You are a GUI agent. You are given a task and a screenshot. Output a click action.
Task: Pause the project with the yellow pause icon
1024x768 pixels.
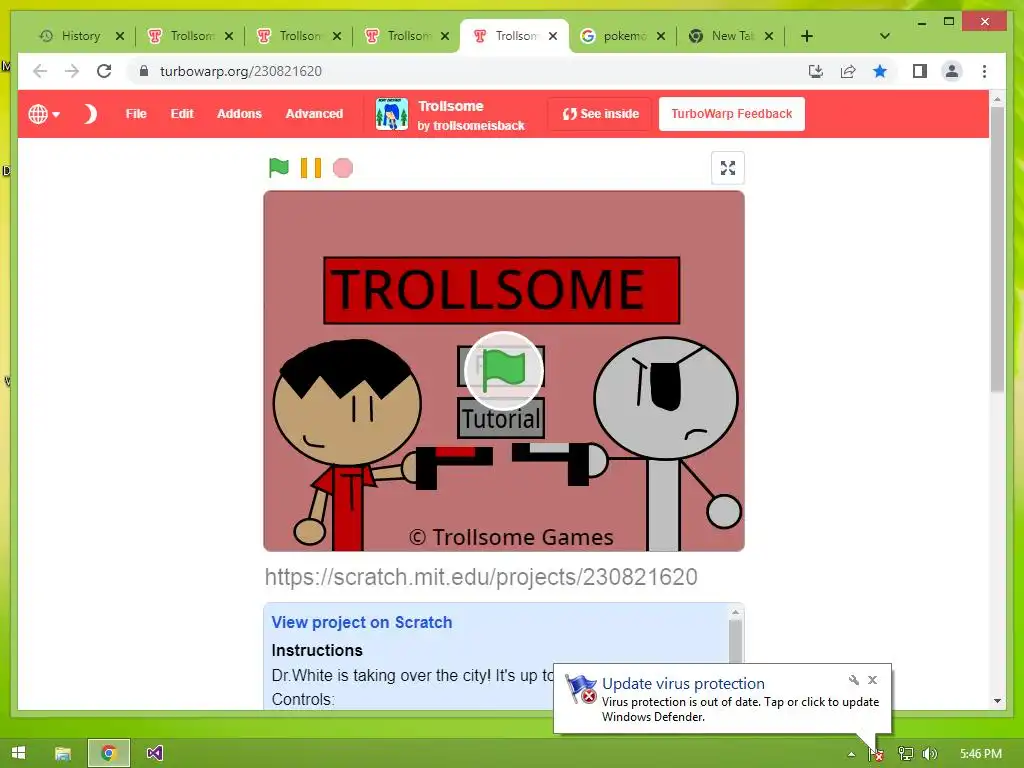[x=310, y=168]
